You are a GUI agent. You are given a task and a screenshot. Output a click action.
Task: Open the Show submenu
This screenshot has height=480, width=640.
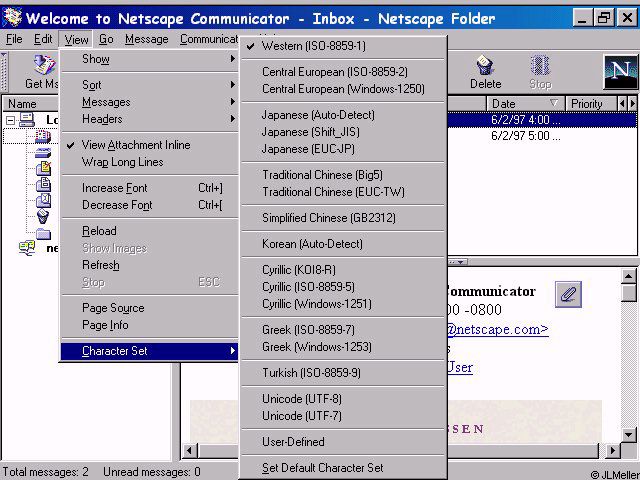pos(149,59)
